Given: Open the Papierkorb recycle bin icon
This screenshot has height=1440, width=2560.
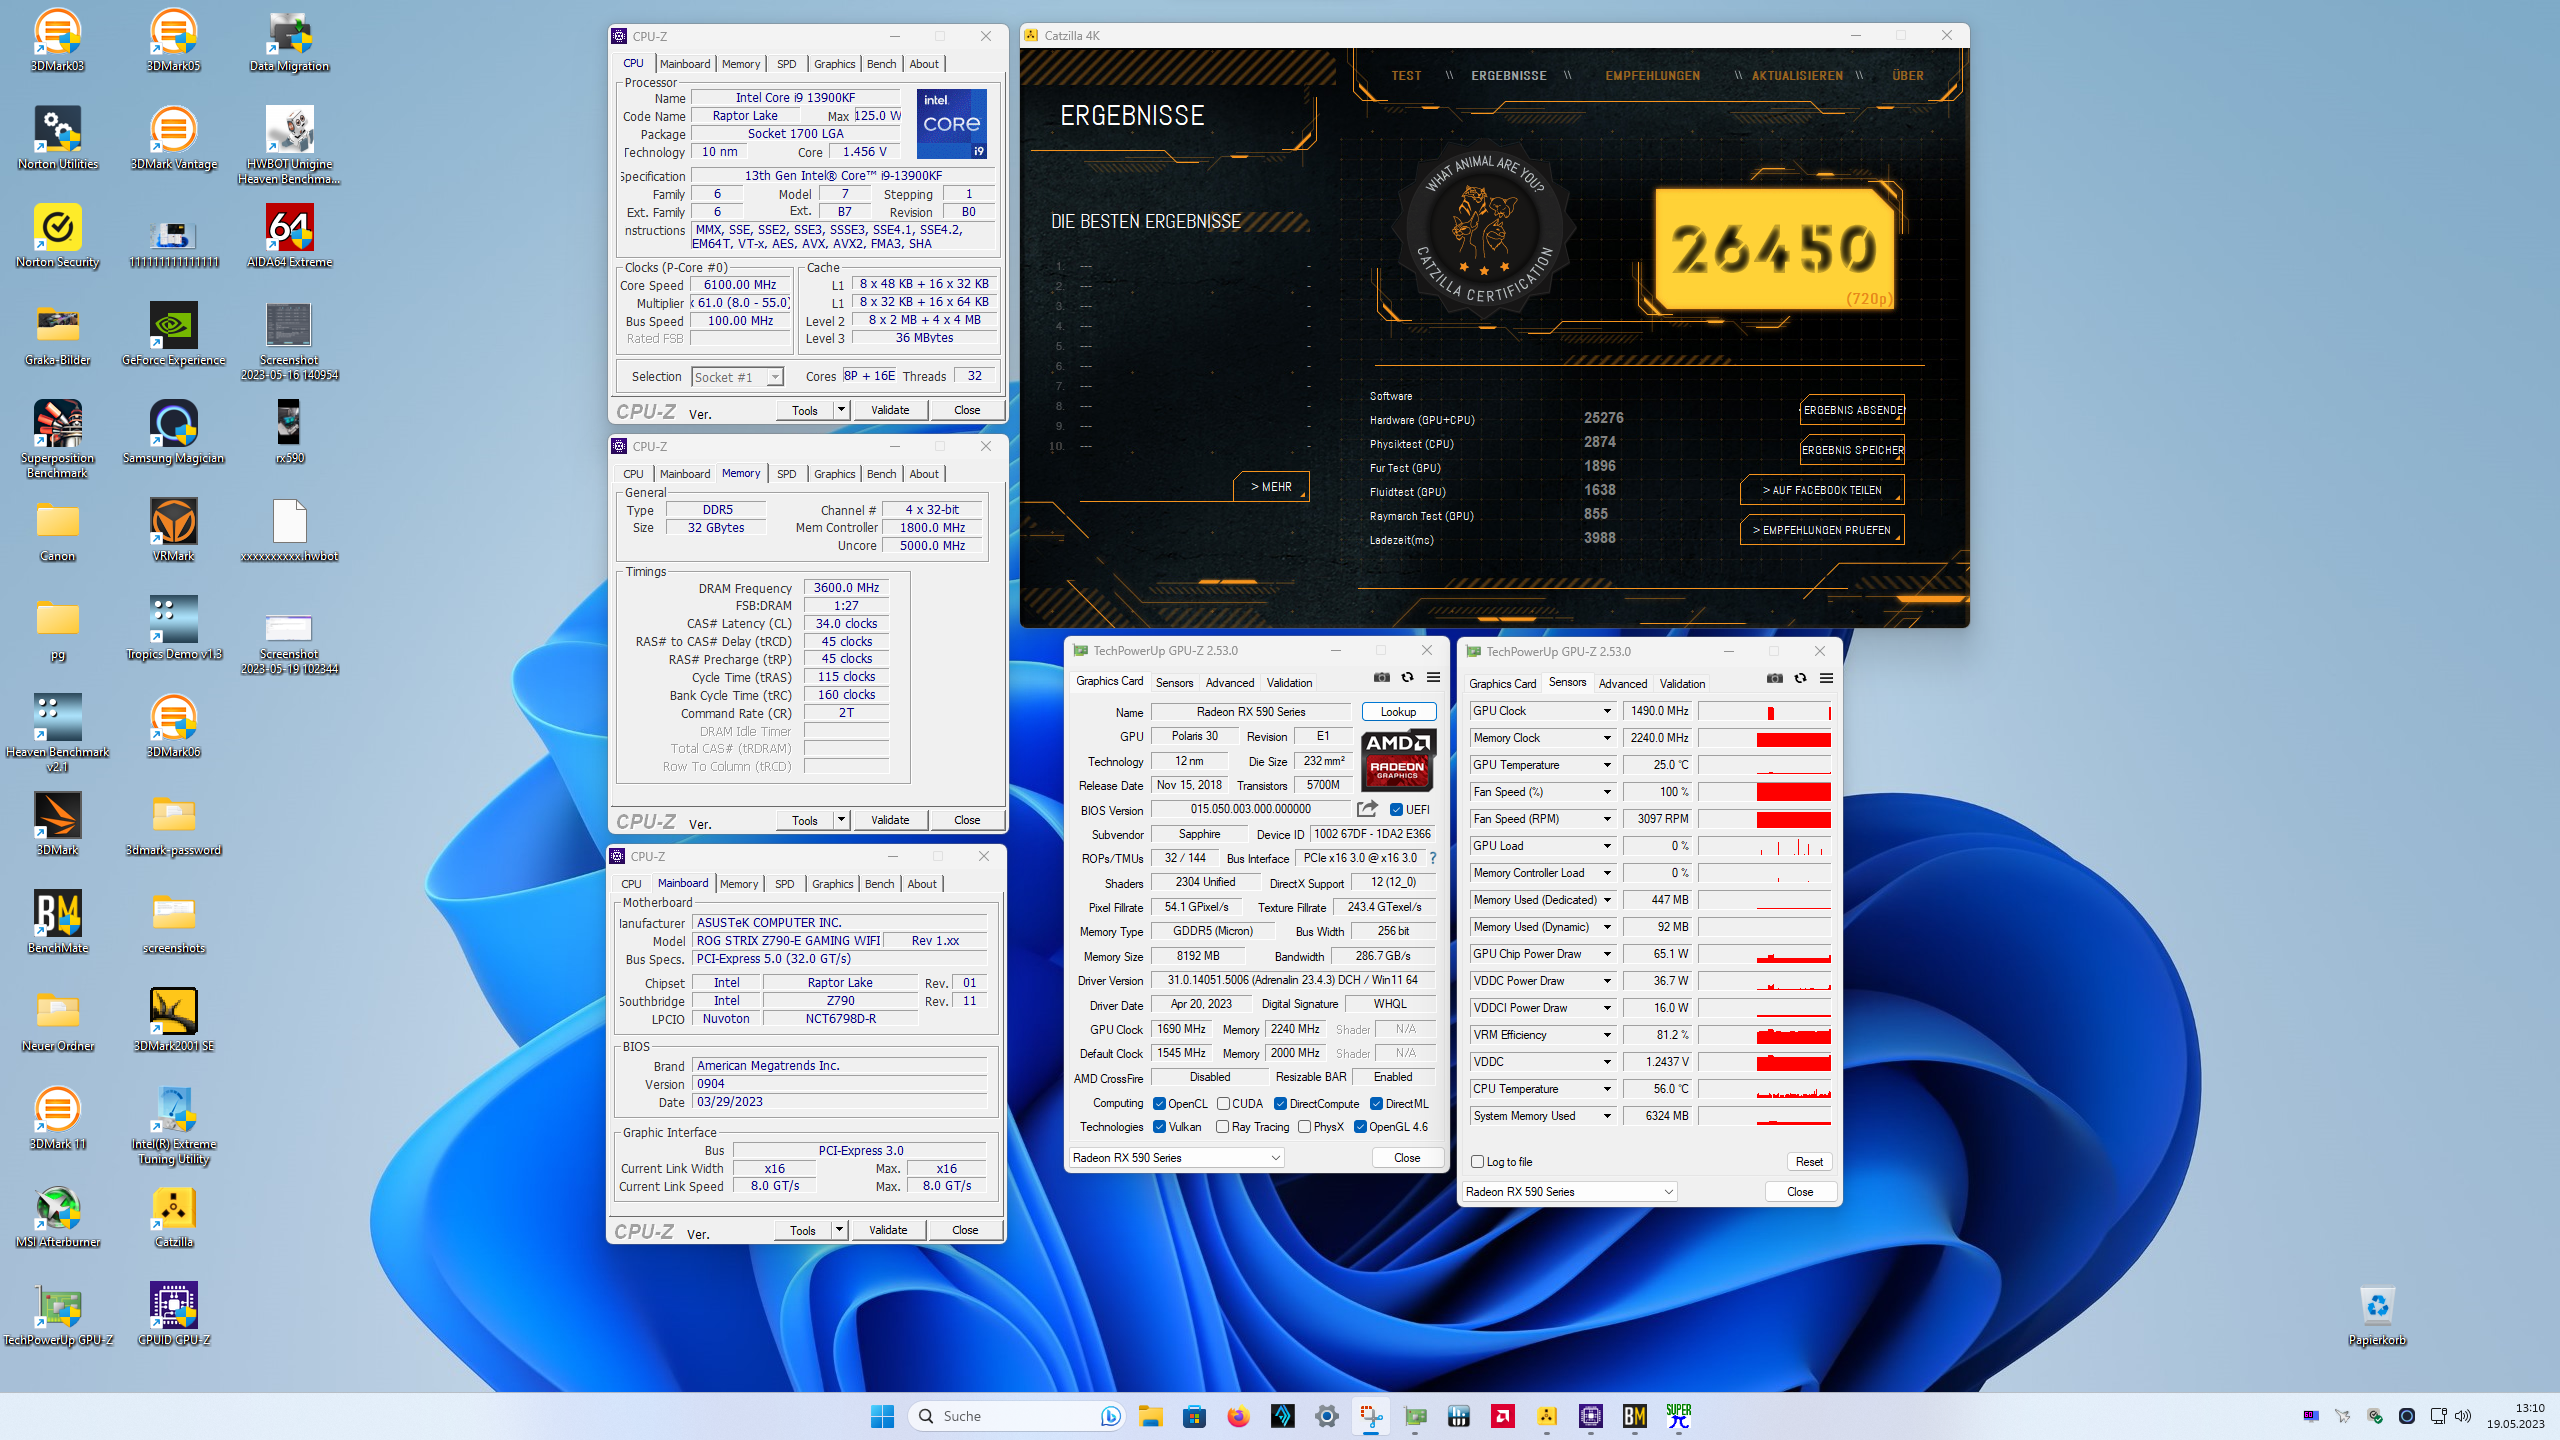Looking at the screenshot, I should pyautogui.click(x=2377, y=1315).
